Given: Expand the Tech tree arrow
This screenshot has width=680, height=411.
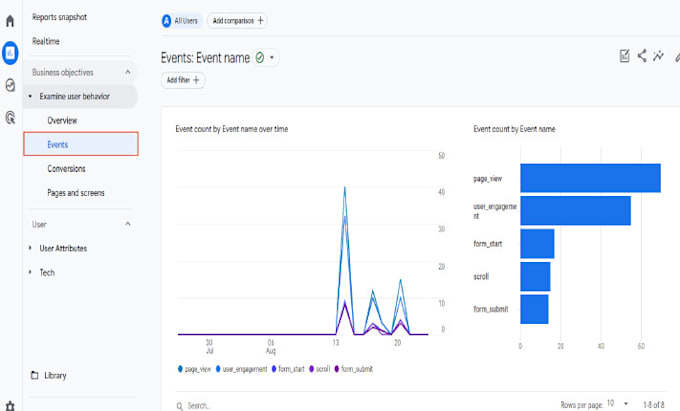Looking at the screenshot, I should tap(30, 272).
